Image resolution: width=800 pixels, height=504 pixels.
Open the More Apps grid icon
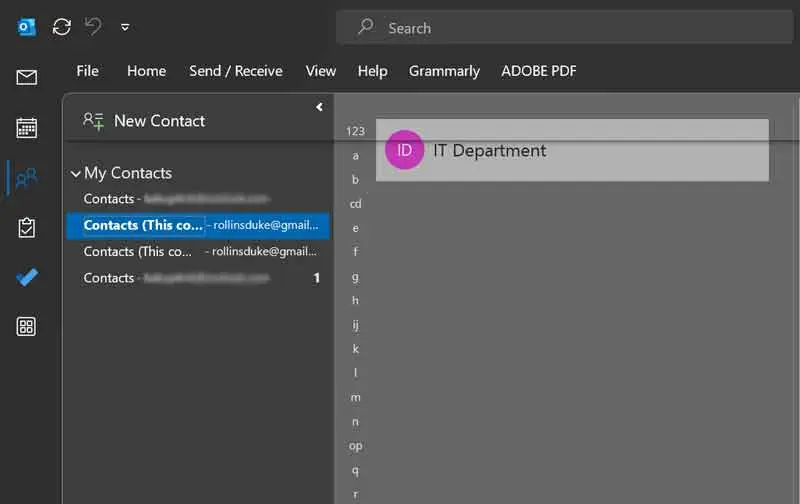[x=27, y=326]
